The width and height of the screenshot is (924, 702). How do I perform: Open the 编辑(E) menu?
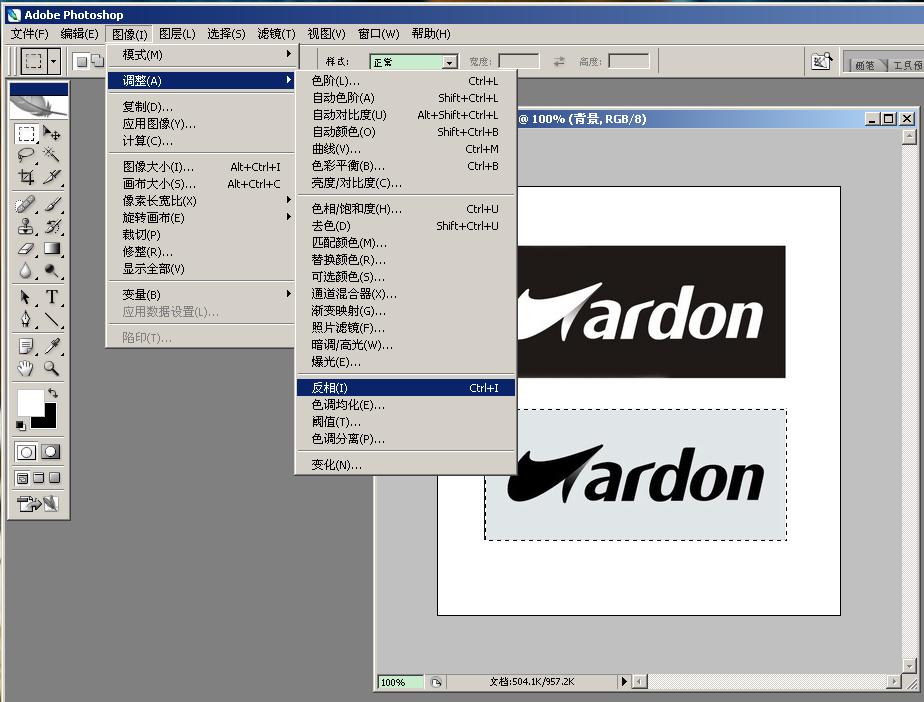pyautogui.click(x=80, y=34)
